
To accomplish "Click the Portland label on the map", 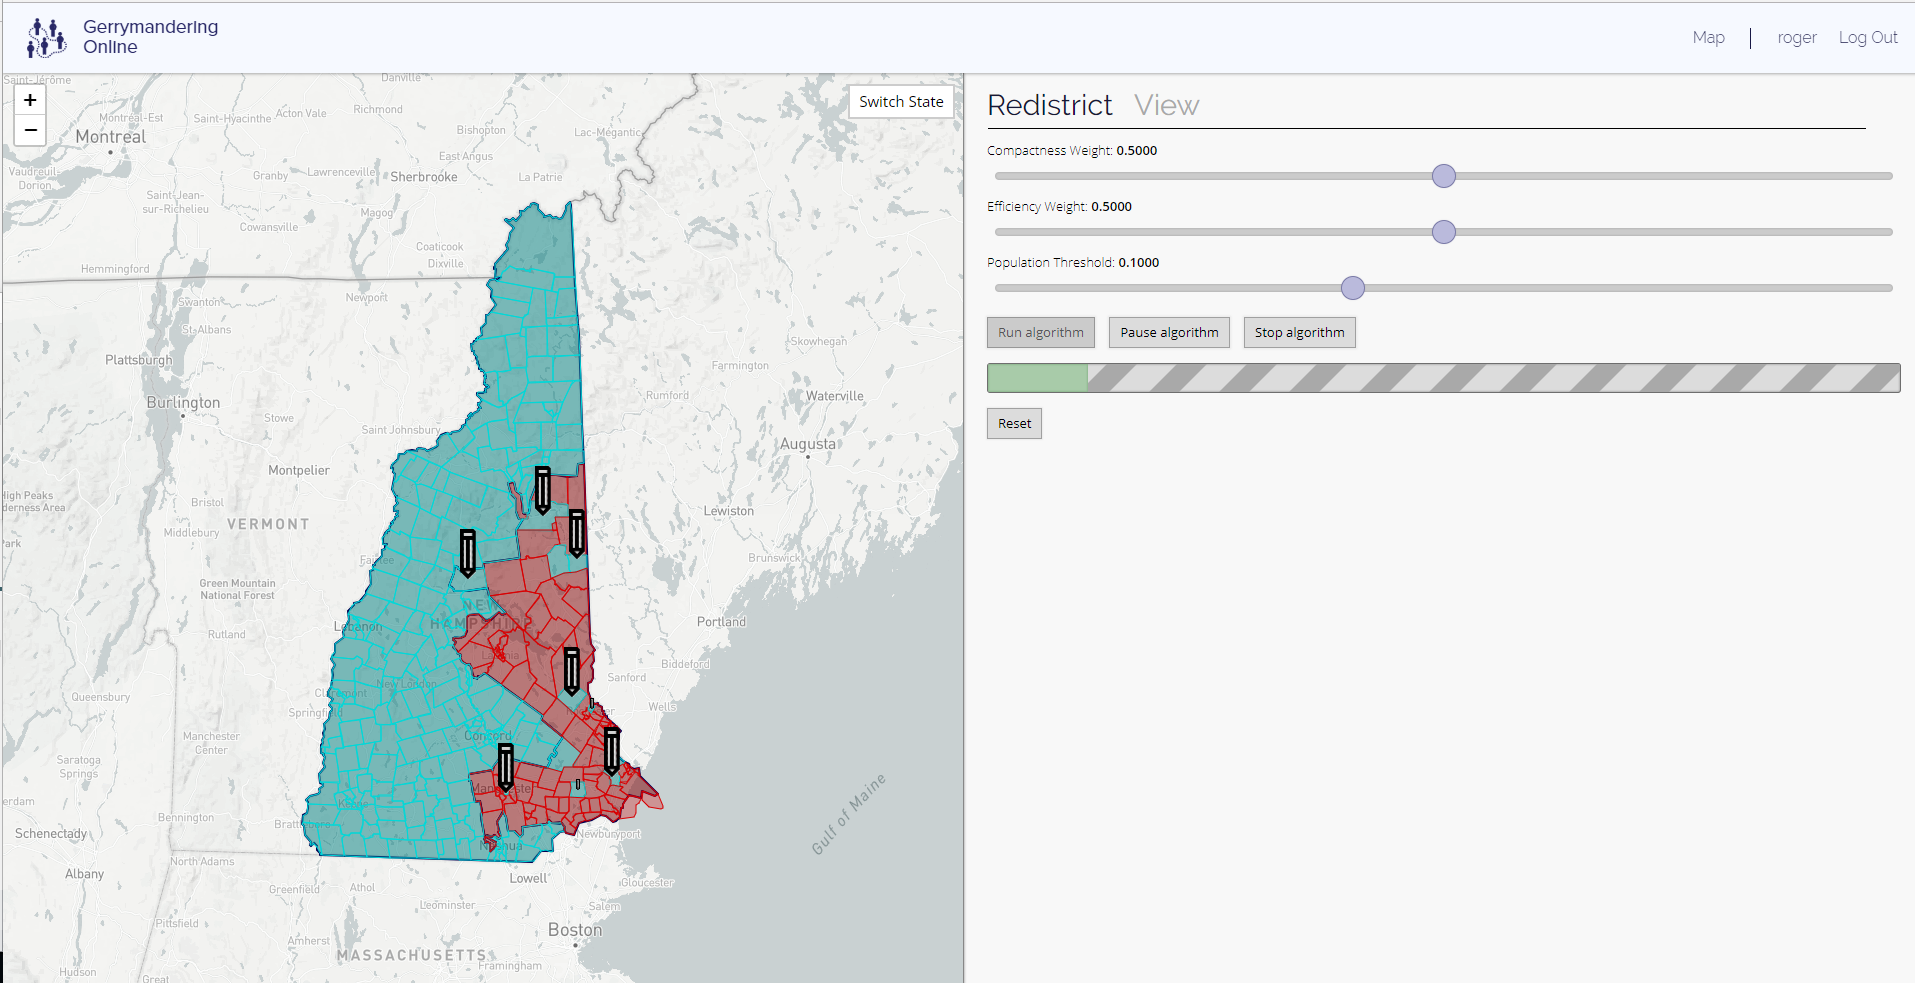I will [721, 622].
